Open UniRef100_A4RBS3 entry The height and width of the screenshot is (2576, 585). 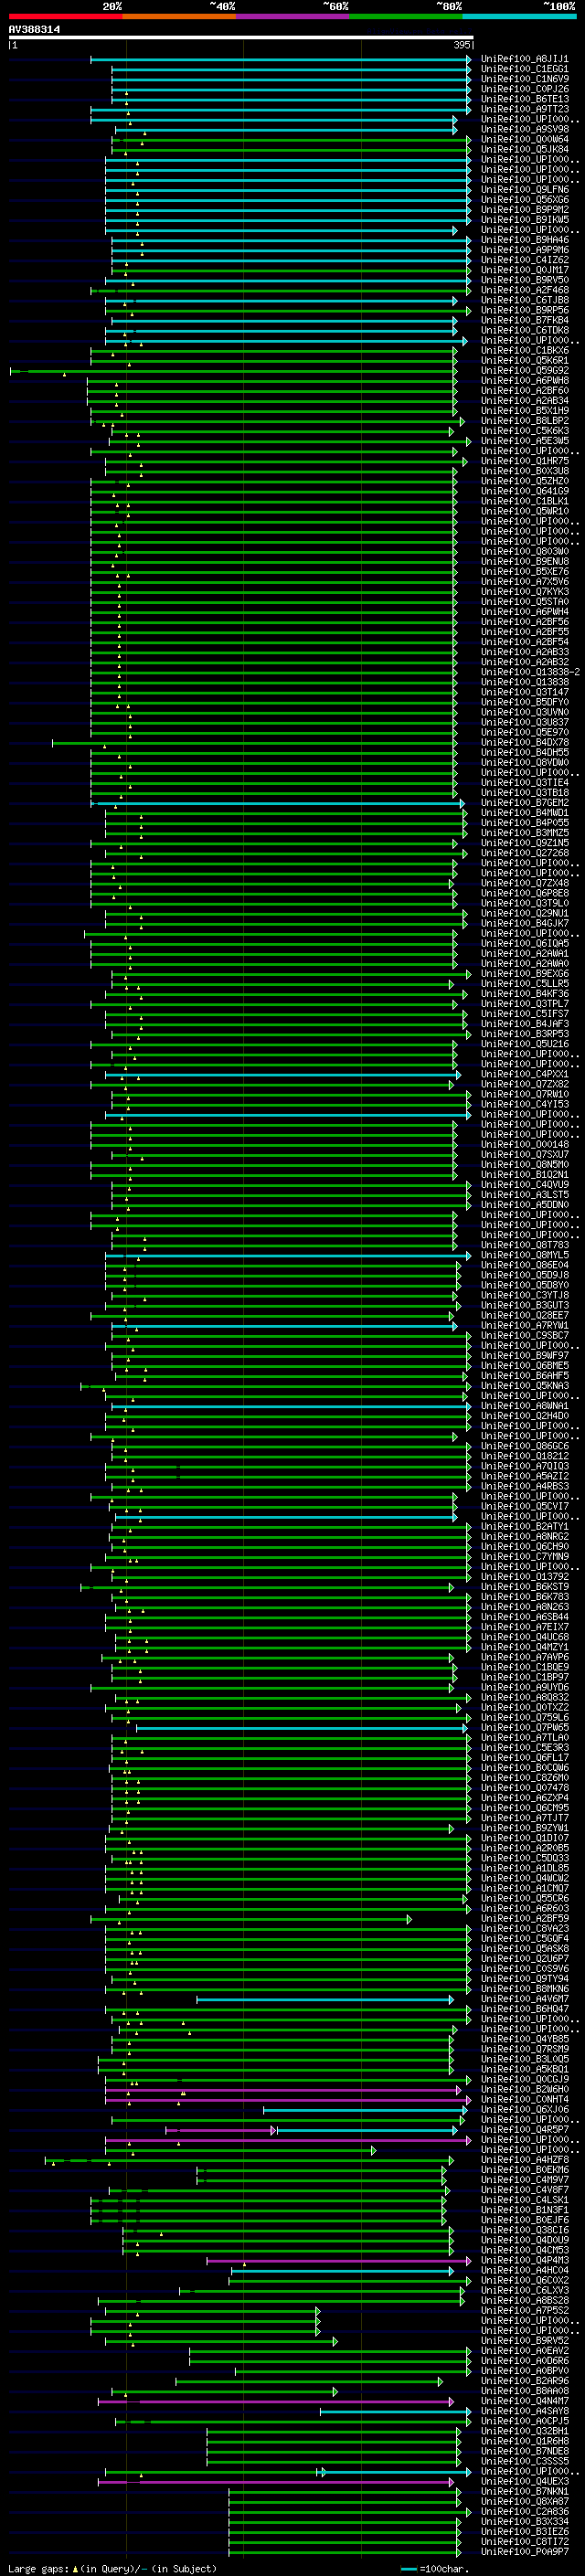coord(524,1486)
